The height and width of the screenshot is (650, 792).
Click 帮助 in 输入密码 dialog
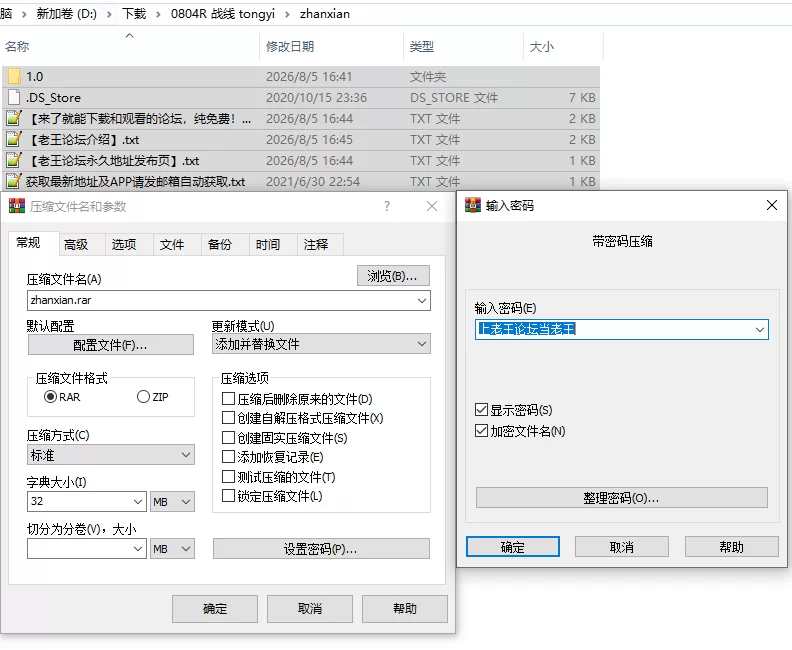click(x=731, y=547)
